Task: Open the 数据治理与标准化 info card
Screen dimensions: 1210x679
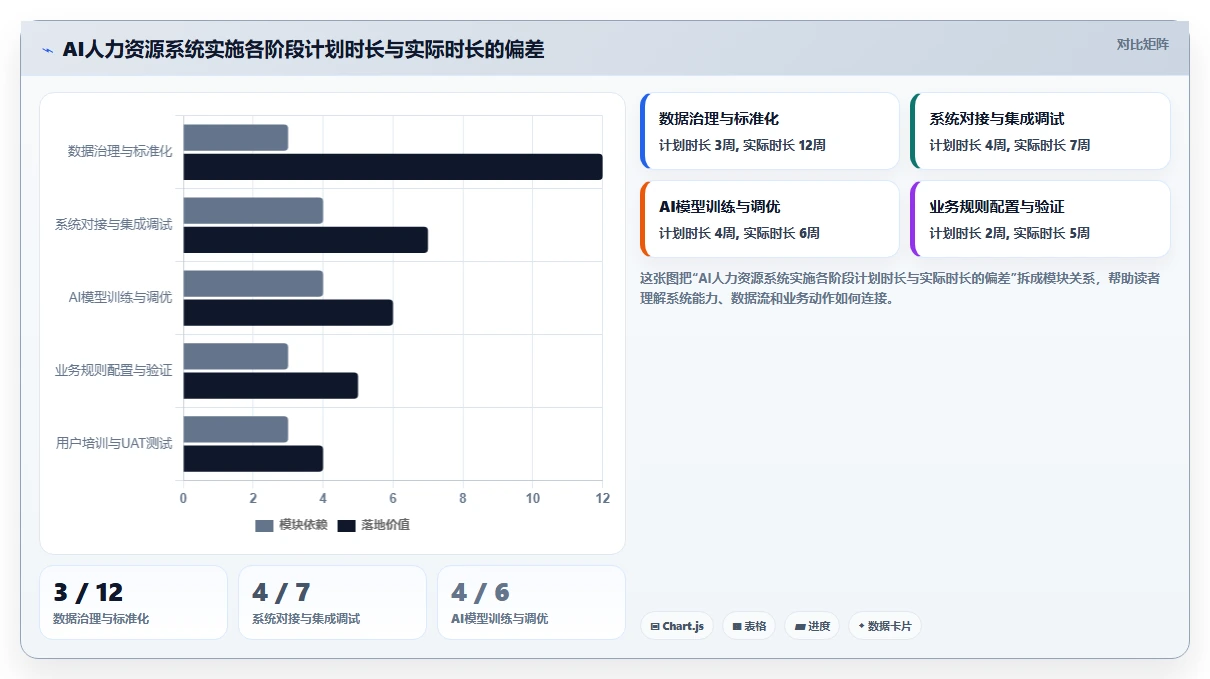Action: click(x=770, y=131)
